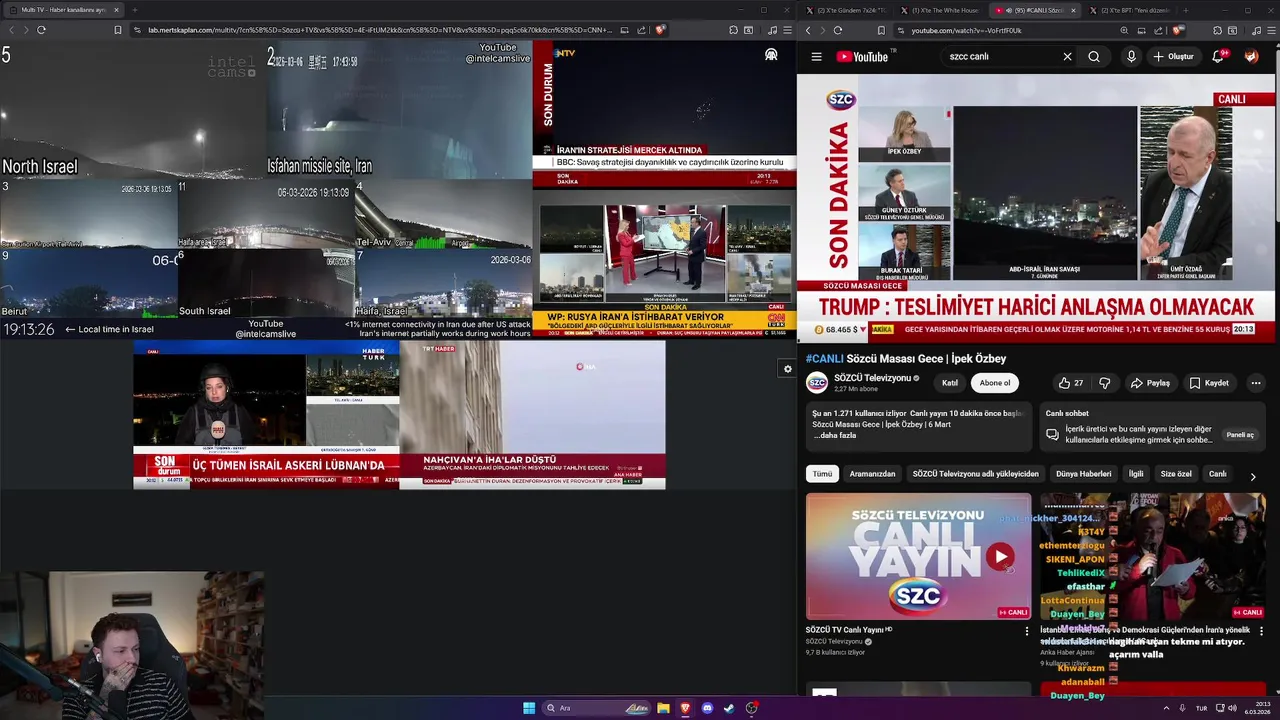Open Discord from the taskbar
The width and height of the screenshot is (1280, 720).
click(707, 708)
